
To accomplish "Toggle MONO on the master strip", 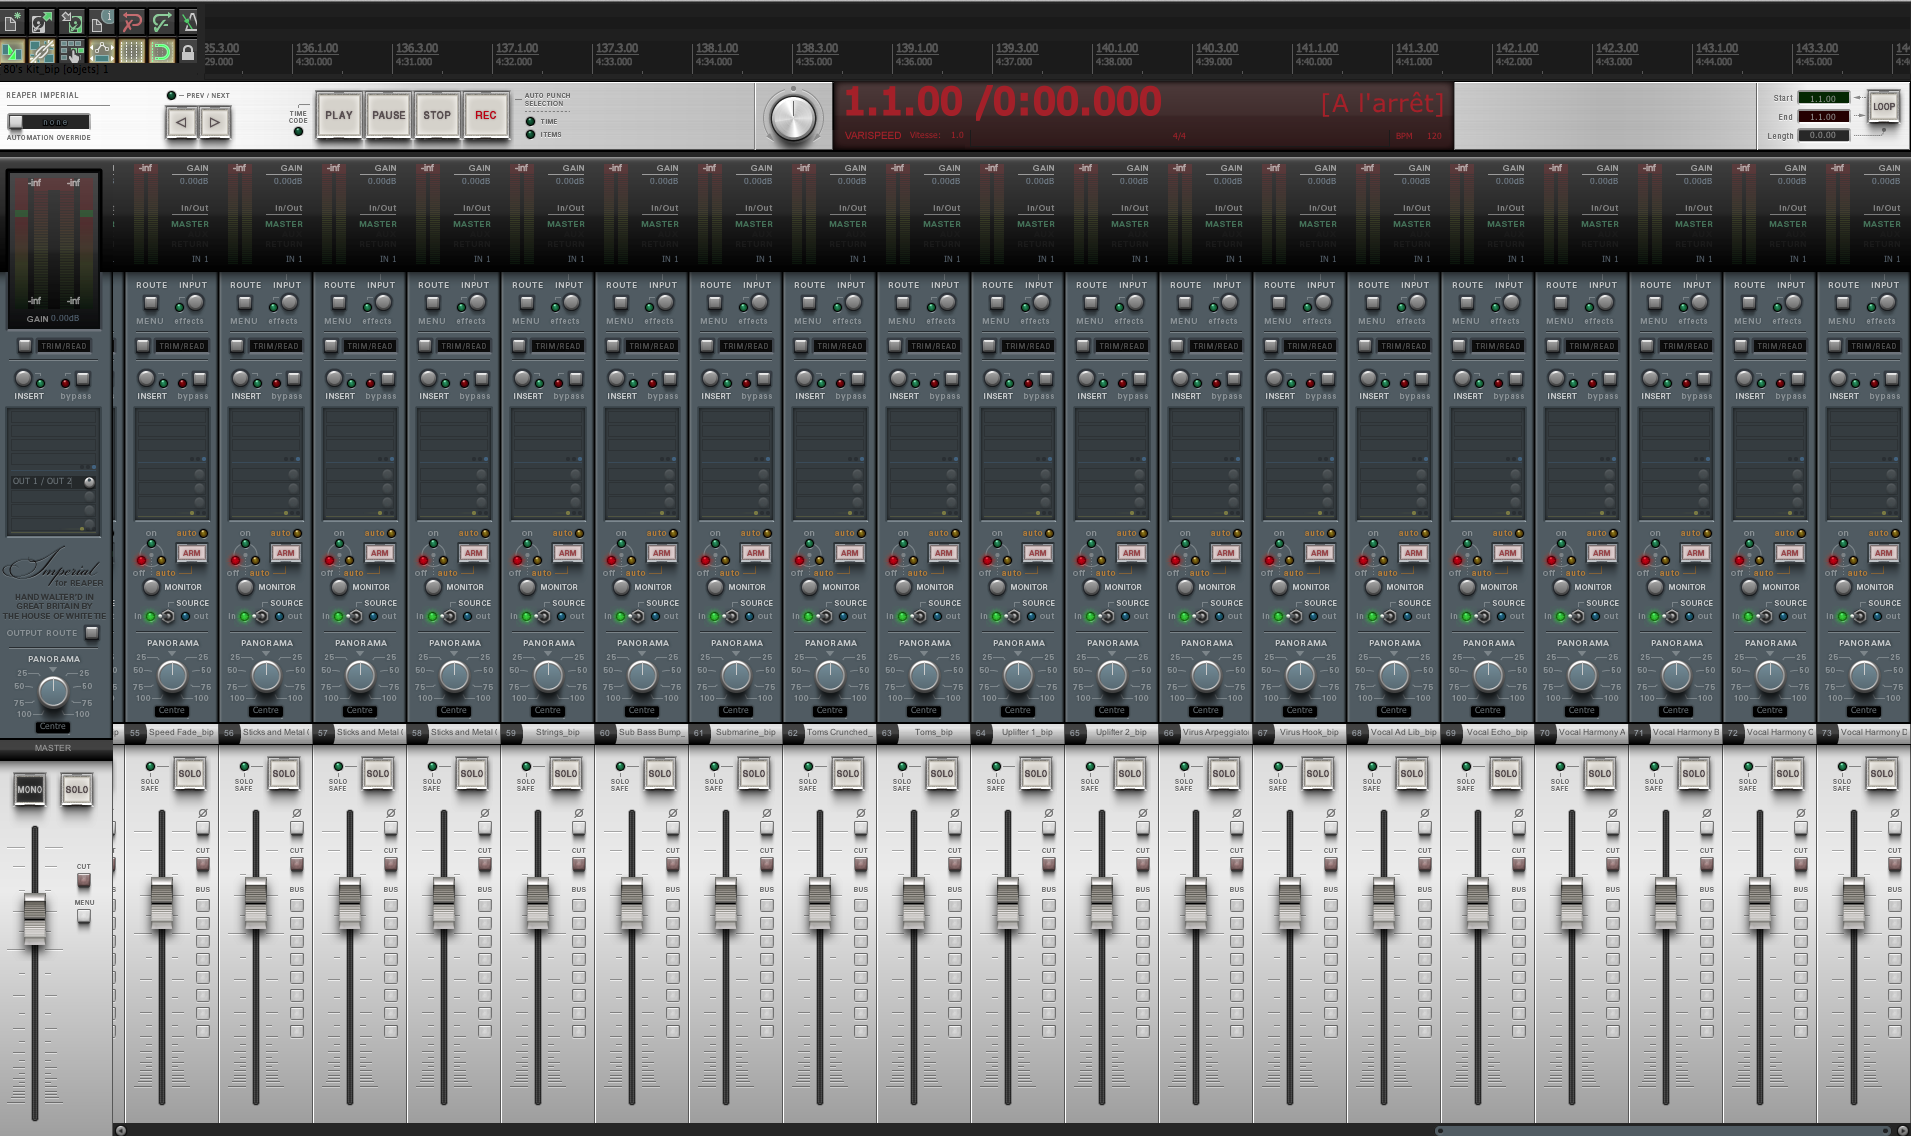I will click(29, 790).
